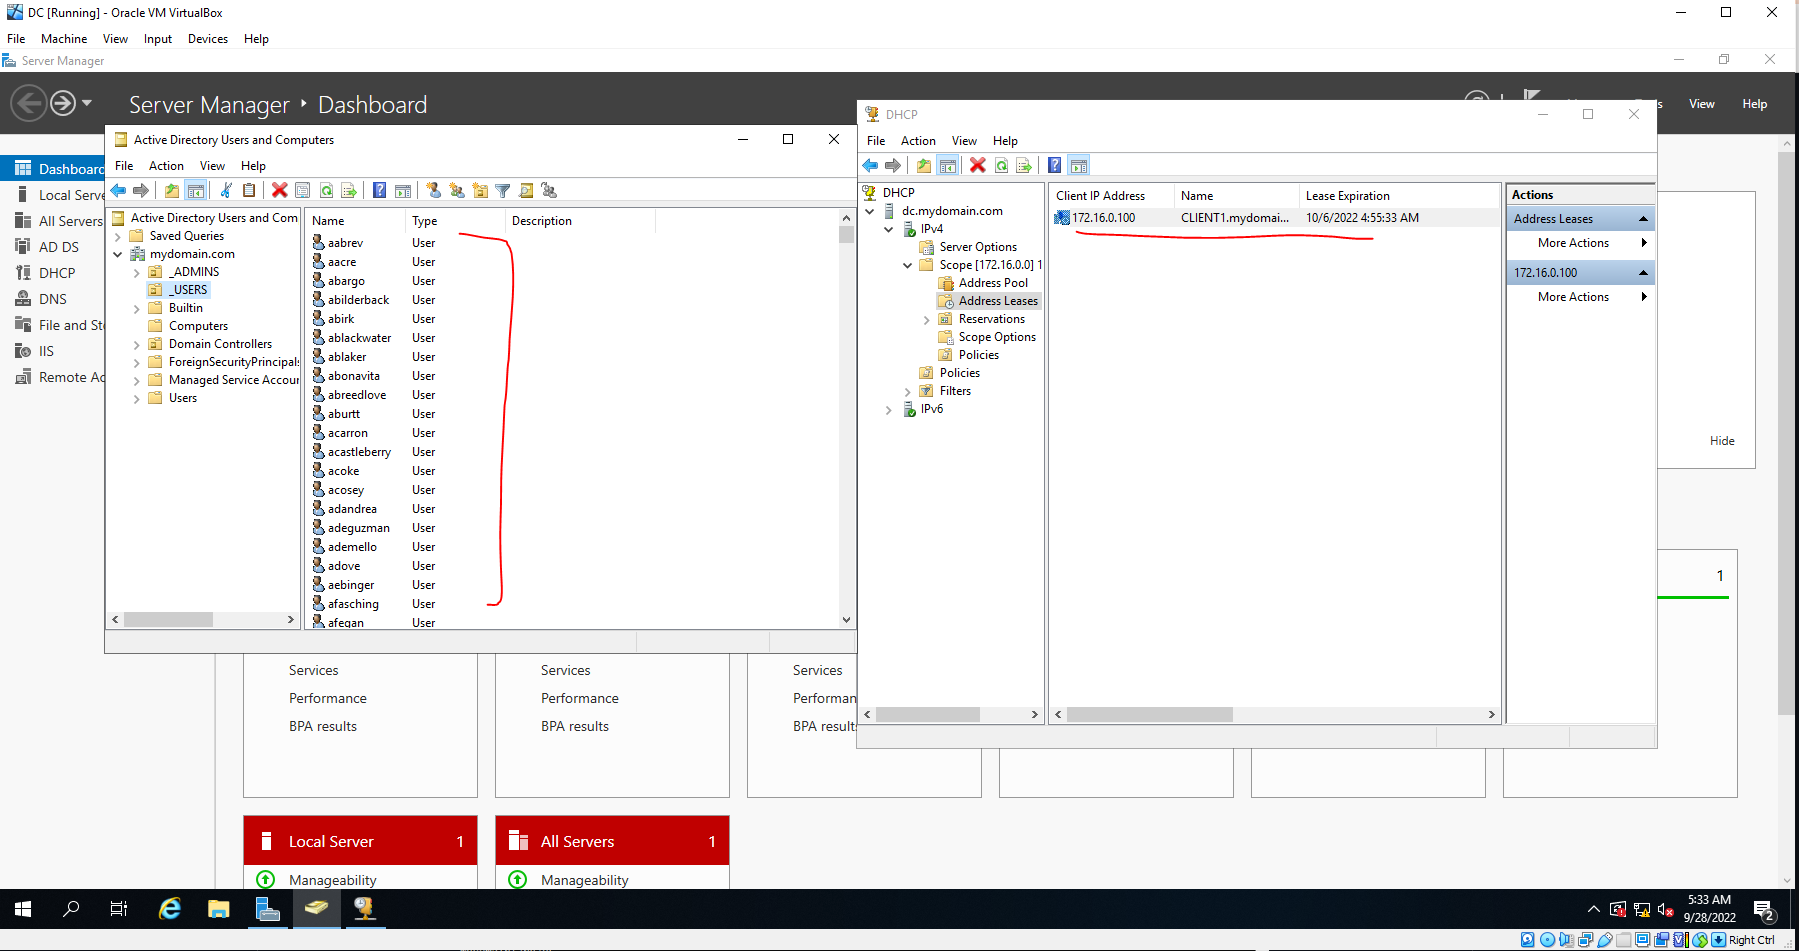This screenshot has width=1799, height=951.
Task: Click the blue Help icon in Active Directory toolbar
Action: [380, 191]
